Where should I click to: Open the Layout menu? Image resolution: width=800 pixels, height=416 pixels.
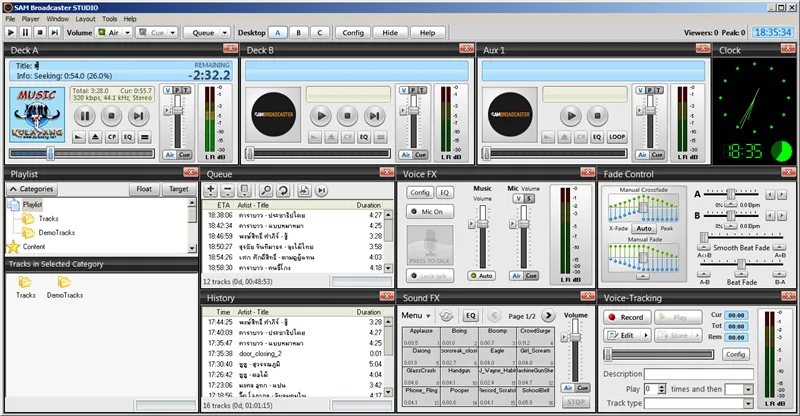pyautogui.click(x=85, y=19)
